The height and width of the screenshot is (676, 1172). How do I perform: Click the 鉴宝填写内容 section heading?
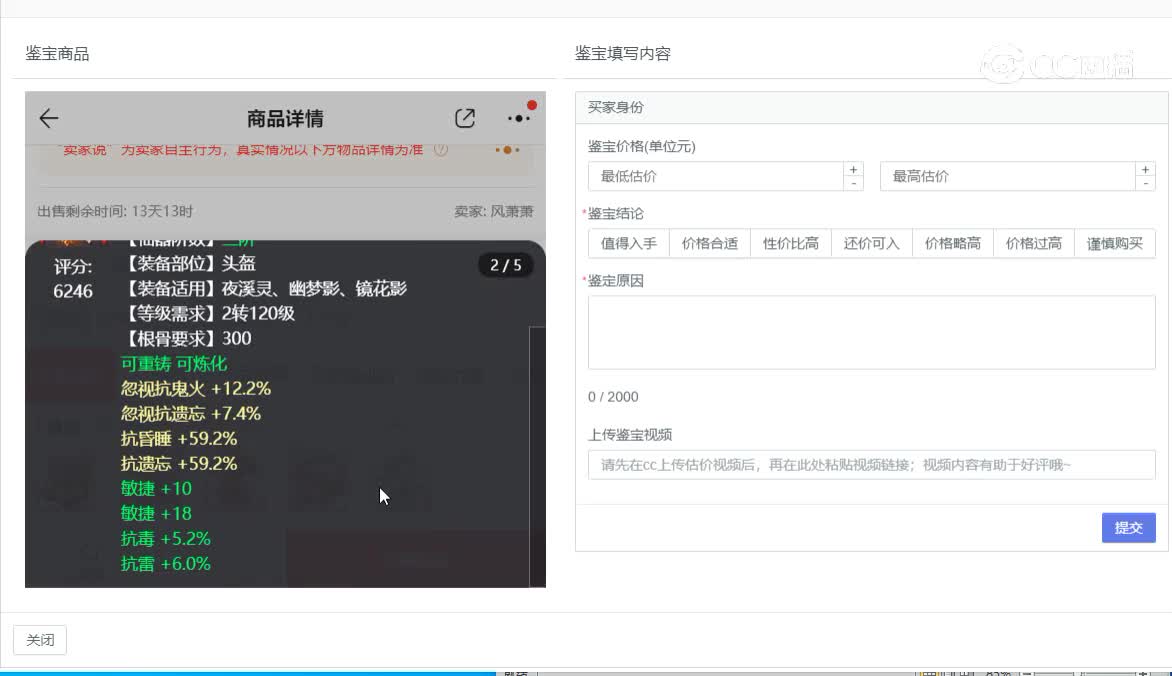pos(623,54)
